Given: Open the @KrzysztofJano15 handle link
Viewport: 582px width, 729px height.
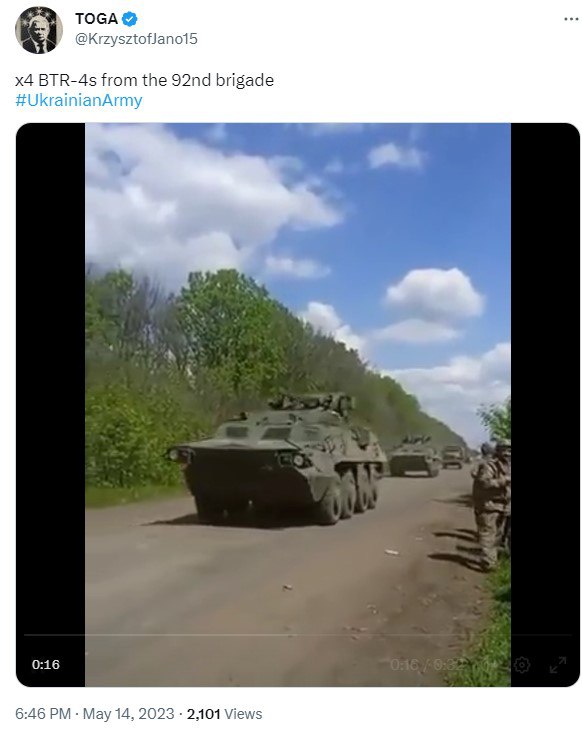Looking at the screenshot, I should click(136, 39).
